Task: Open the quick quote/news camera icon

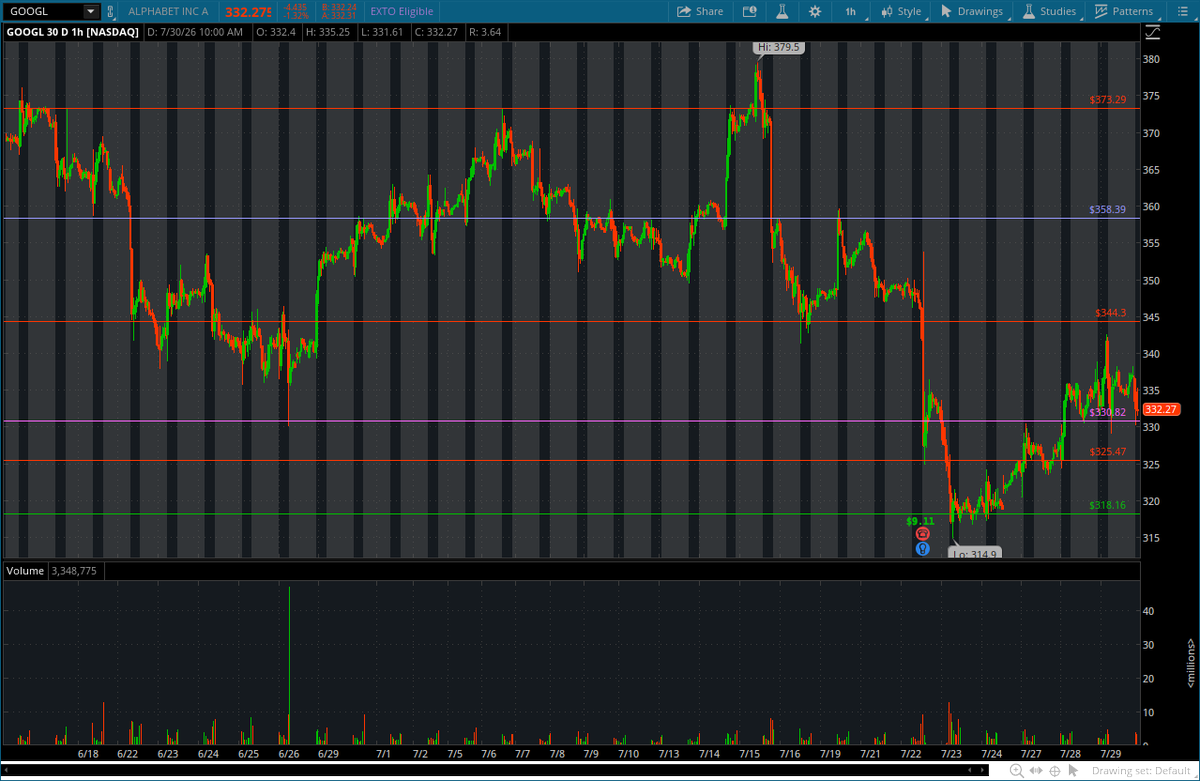Action: tap(750, 11)
